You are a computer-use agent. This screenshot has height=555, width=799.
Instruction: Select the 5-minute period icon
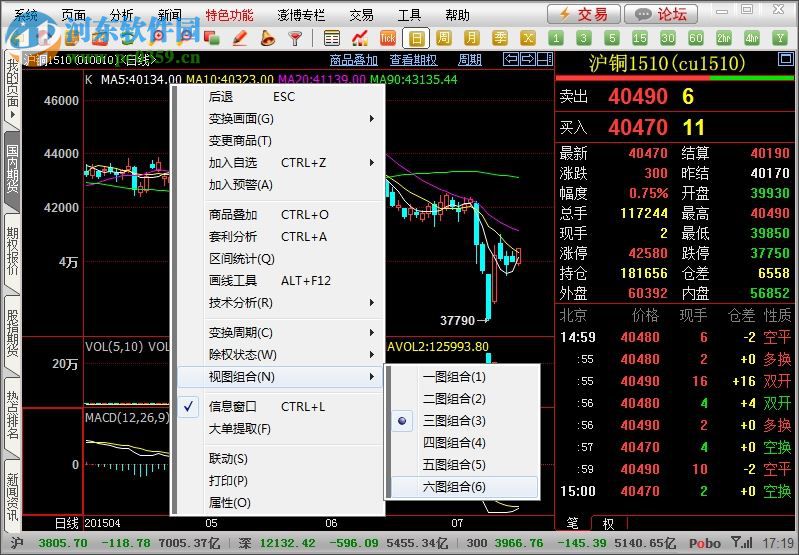pos(612,38)
